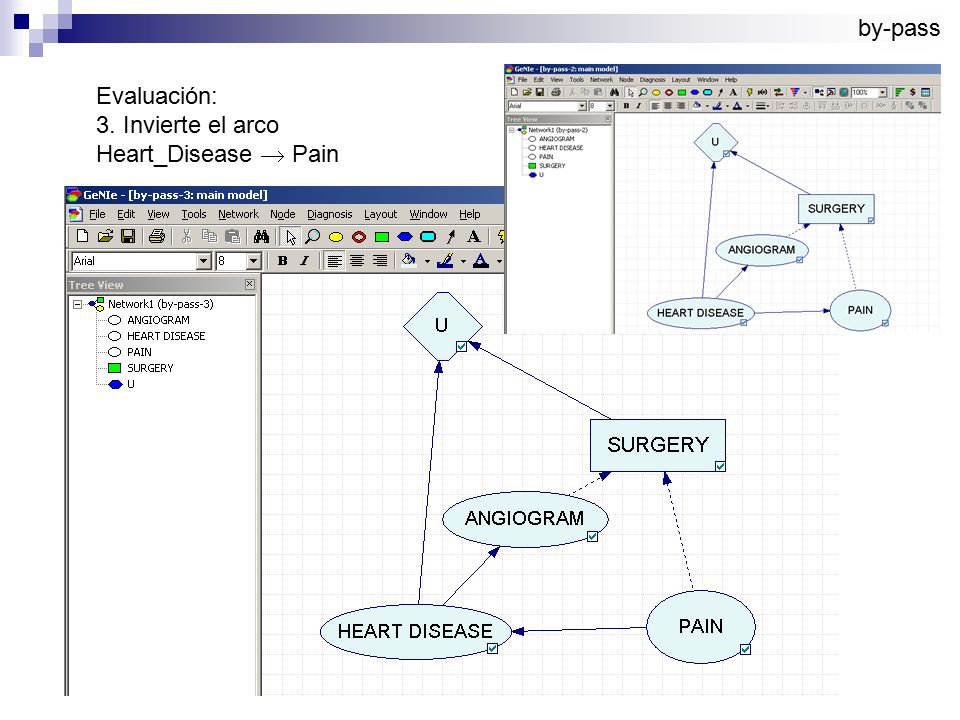
Task: Select ANGIOGRAM in by-pass-3 tree view
Action: [158, 320]
